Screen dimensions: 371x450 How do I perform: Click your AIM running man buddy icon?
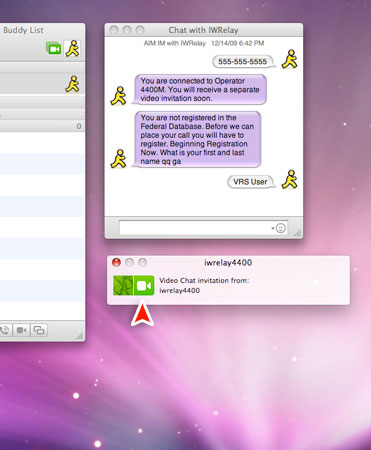(x=72, y=49)
